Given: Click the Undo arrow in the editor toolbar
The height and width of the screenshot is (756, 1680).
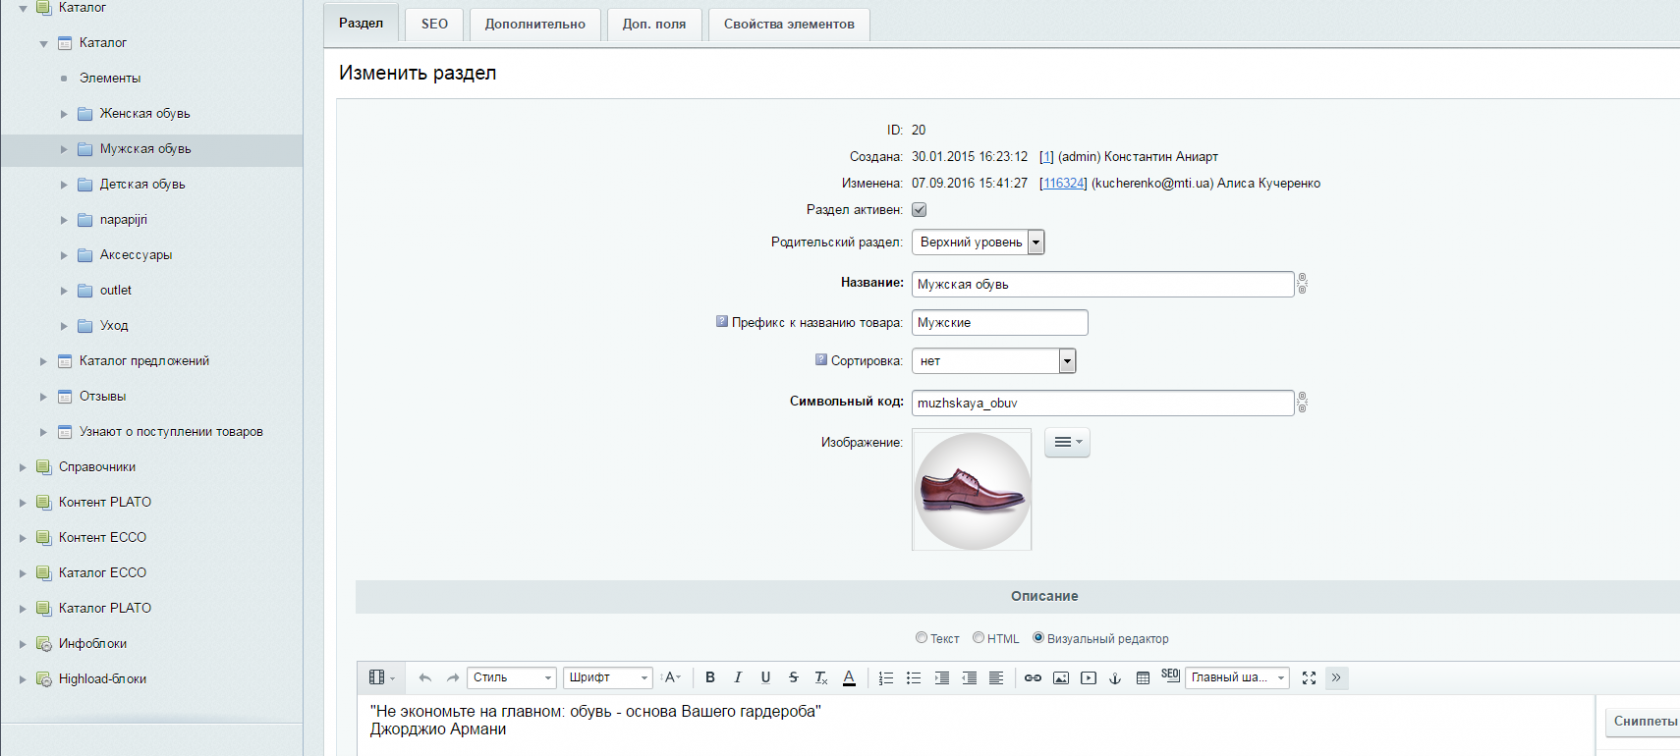Looking at the screenshot, I should pos(425,678).
